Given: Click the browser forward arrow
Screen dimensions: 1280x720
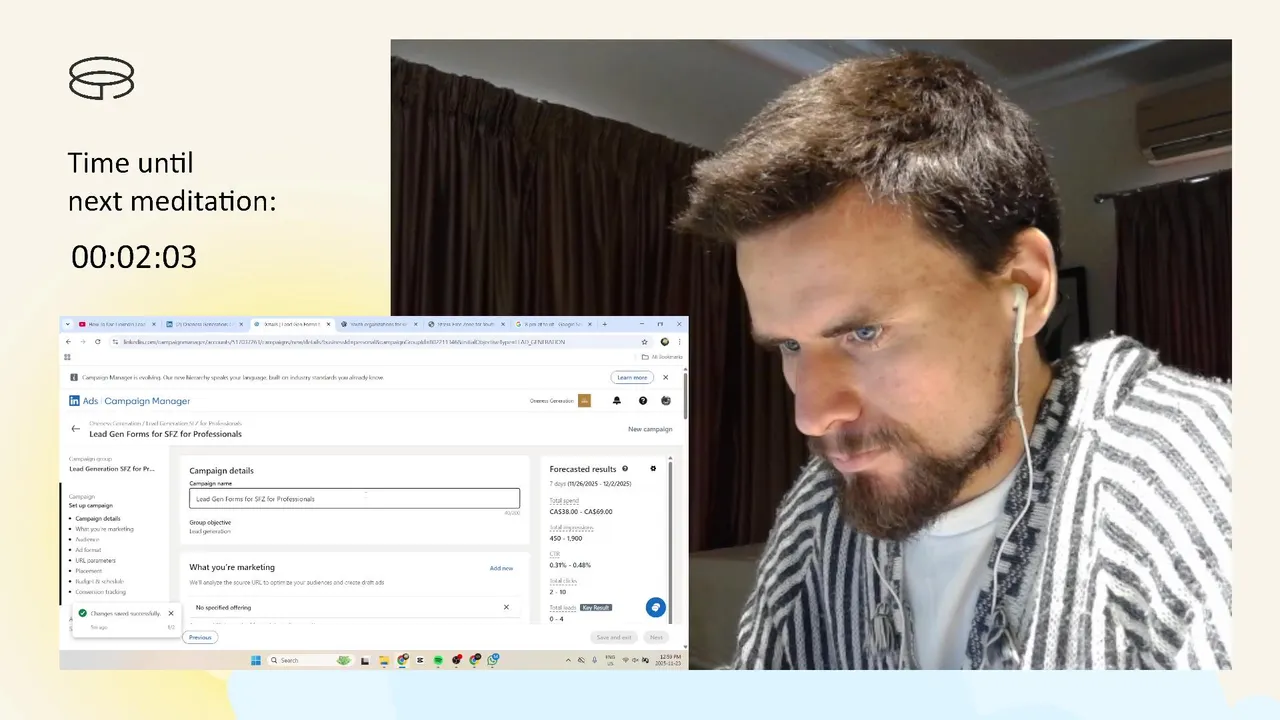Looking at the screenshot, I should coord(83,341).
